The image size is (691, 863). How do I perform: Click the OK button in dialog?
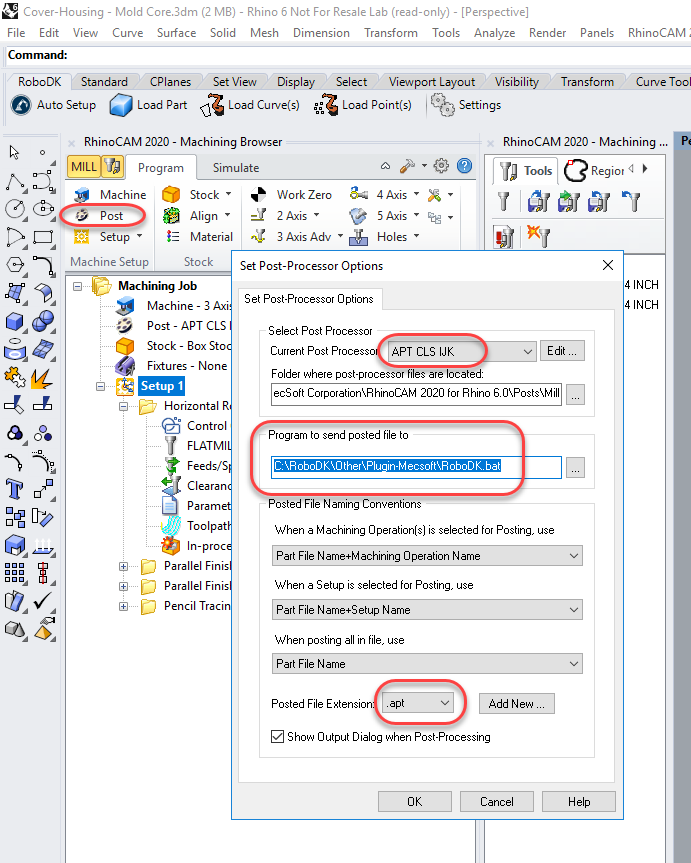point(414,801)
